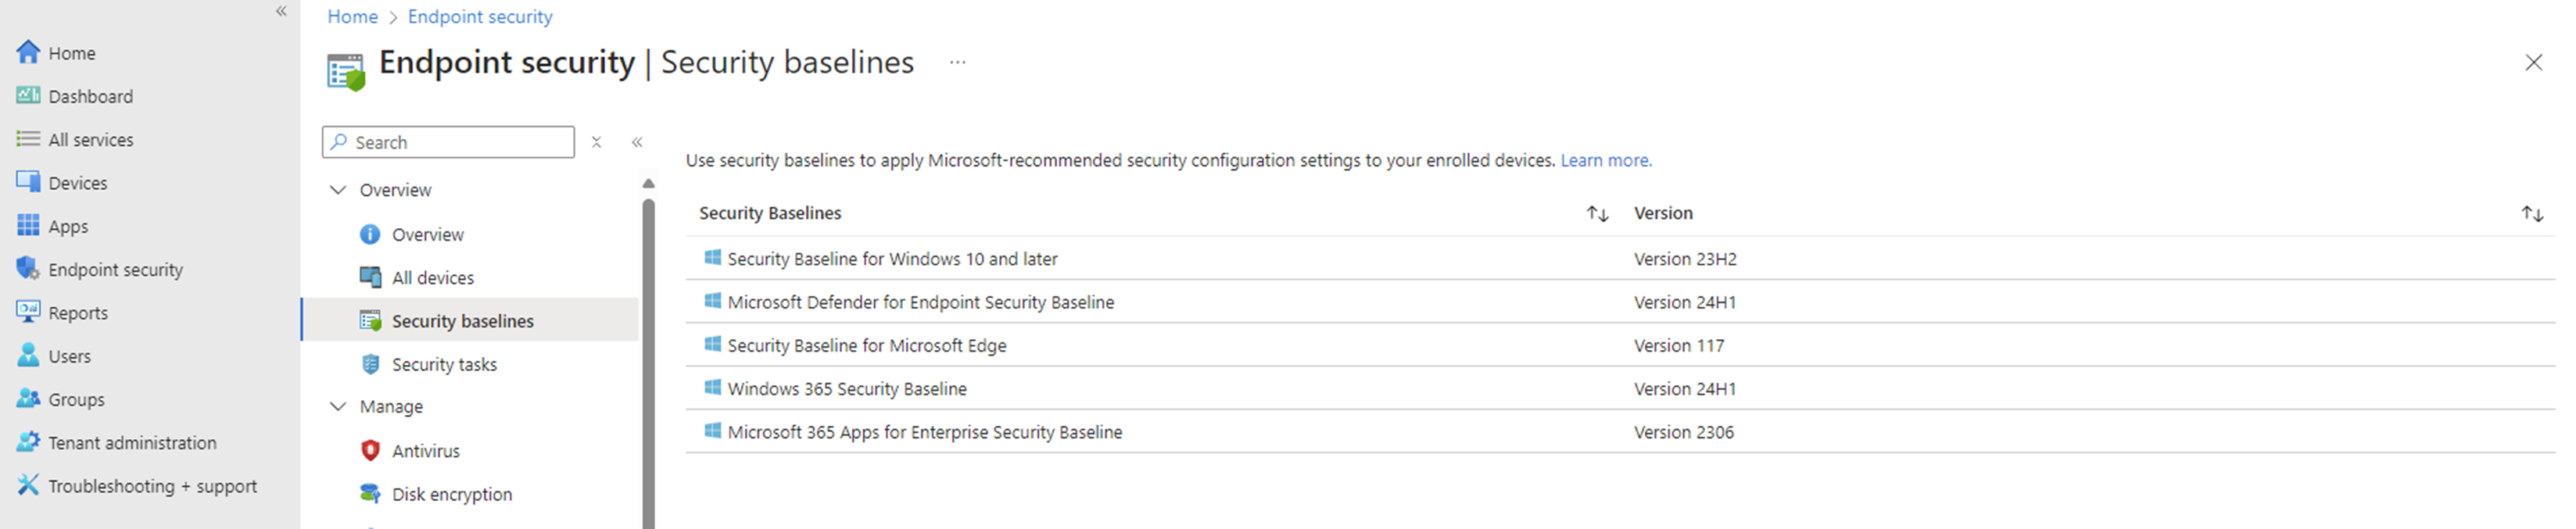This screenshot has width=2576, height=529.
Task: Collapse the Endpoint security submenu pane
Action: tap(637, 142)
